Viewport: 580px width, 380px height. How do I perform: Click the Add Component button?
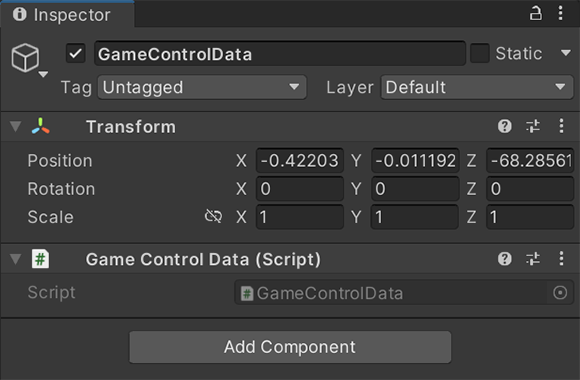coord(290,347)
